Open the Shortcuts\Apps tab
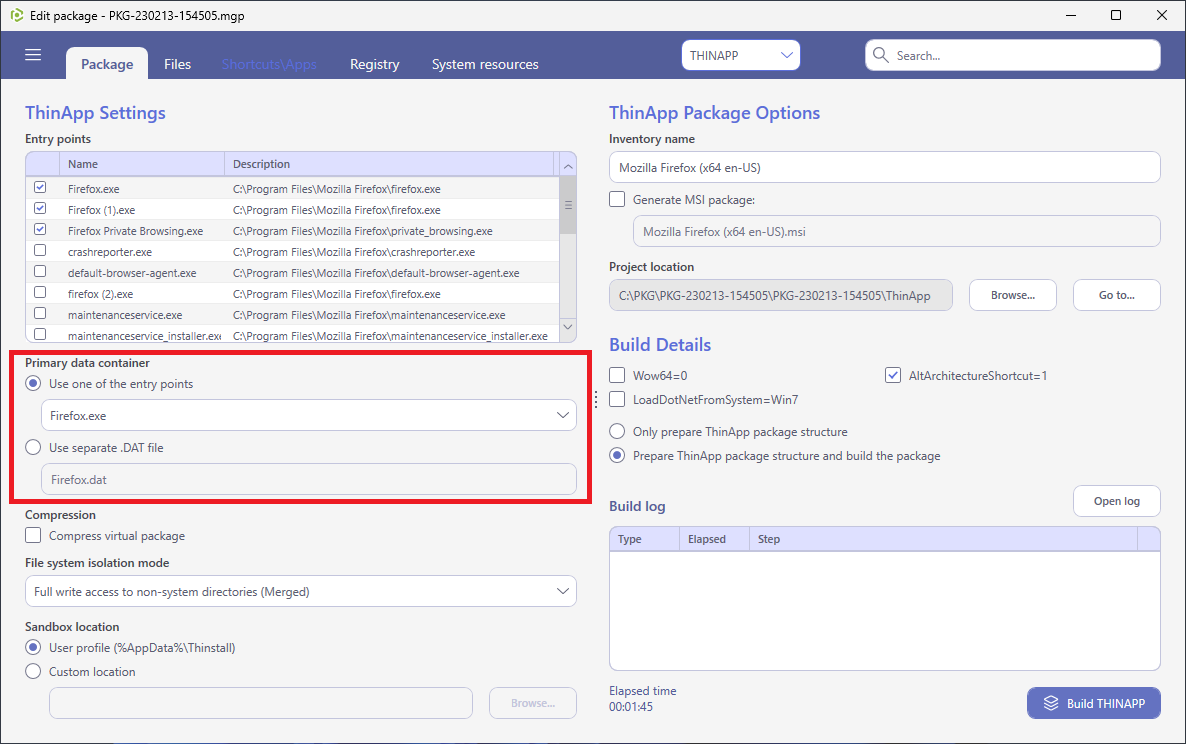1186x744 pixels. [269, 64]
